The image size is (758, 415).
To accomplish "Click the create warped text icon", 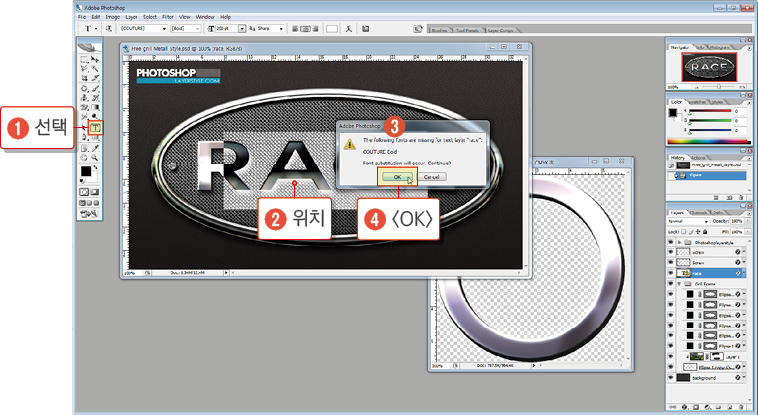I will [349, 29].
